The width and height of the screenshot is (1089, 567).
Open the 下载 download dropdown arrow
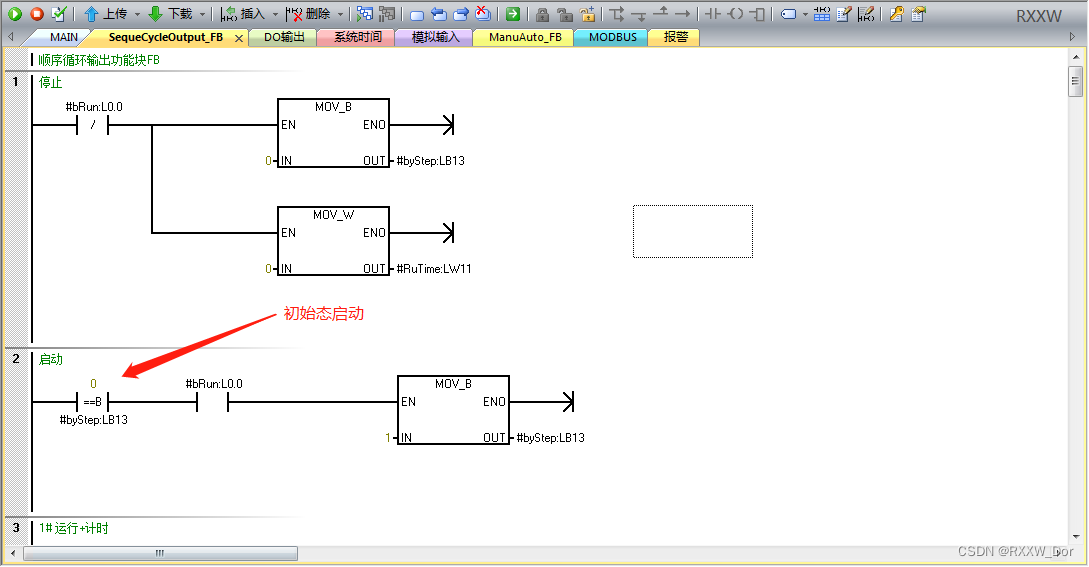tap(202, 14)
